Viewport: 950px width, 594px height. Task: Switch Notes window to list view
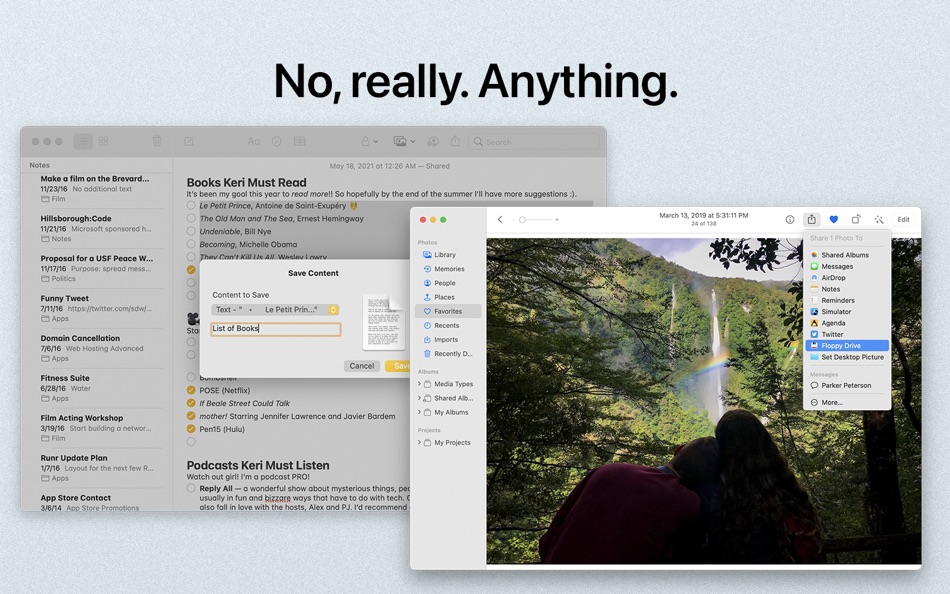pos(83,141)
